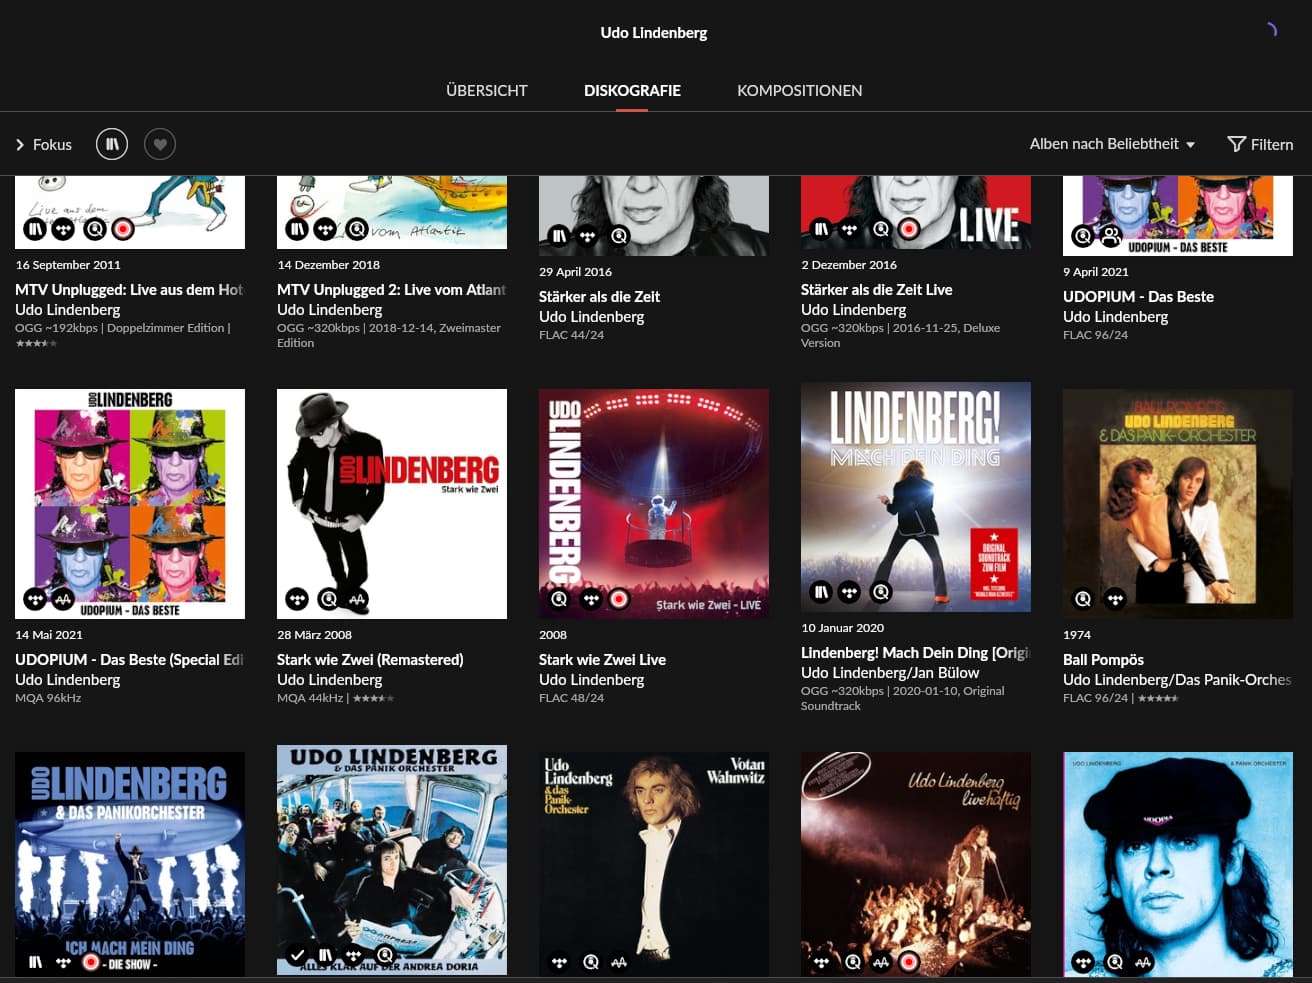Click the MQA icon on UDOPIUM Special Edition cover
Image resolution: width=1312 pixels, height=983 pixels.
(63, 599)
